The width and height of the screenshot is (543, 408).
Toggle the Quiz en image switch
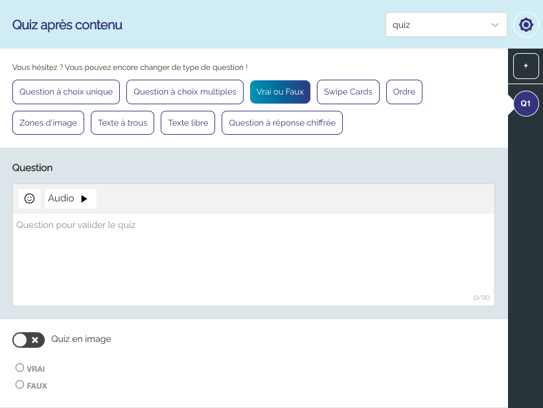(x=28, y=340)
